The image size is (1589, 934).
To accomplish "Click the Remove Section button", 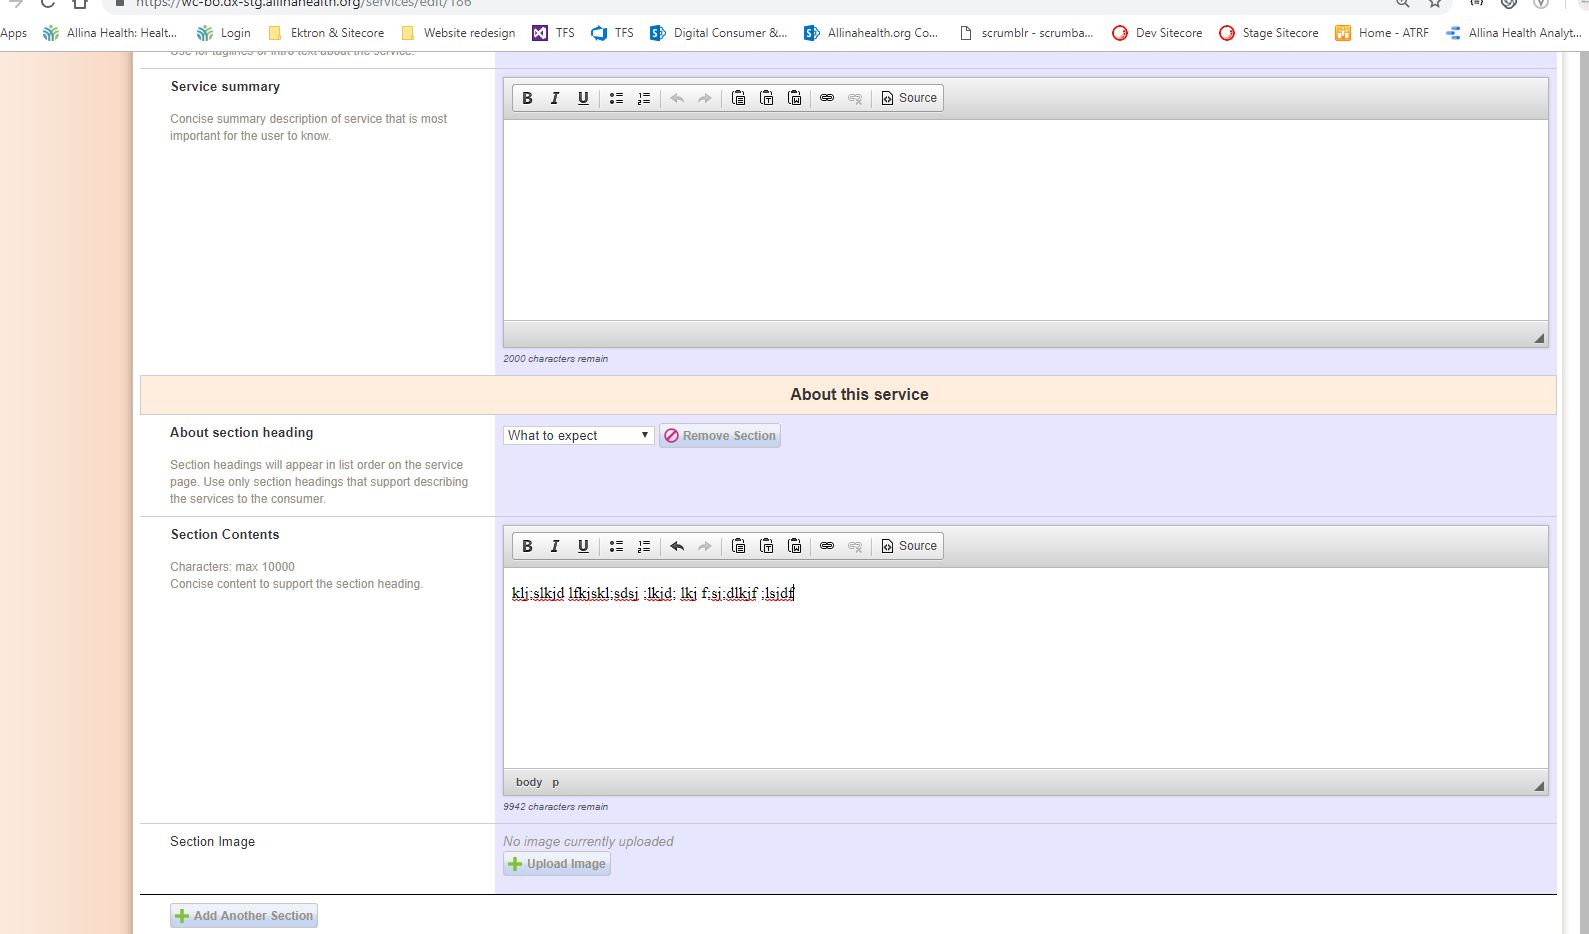I will [720, 436].
